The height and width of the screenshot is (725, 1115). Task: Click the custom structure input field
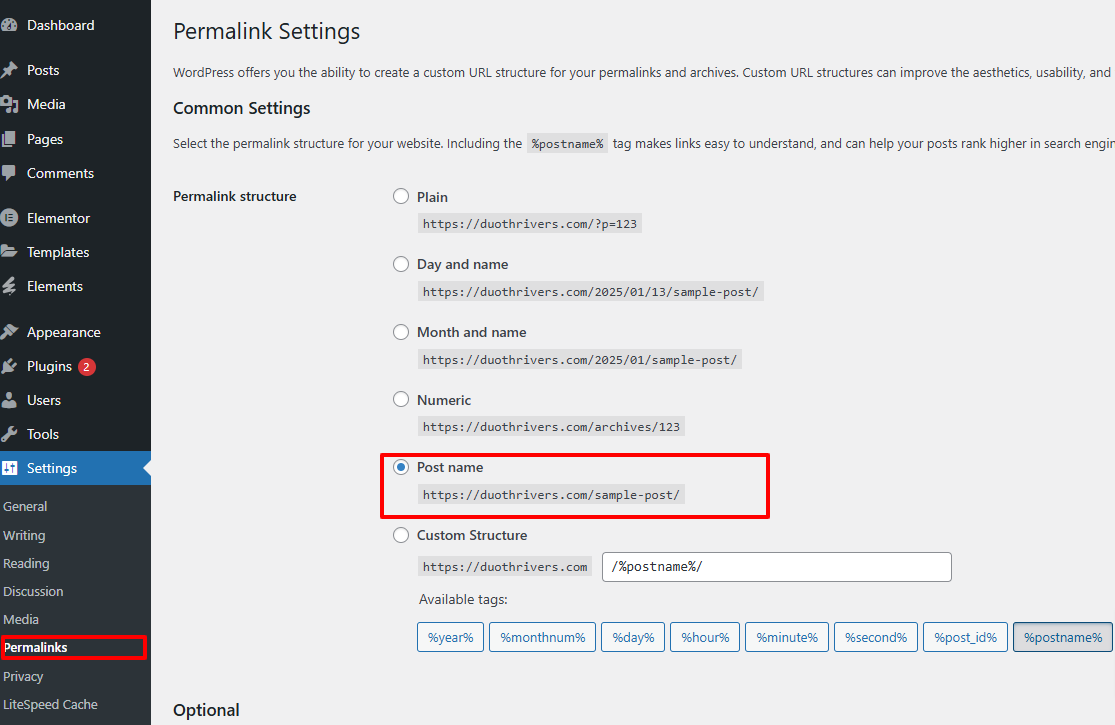tap(777, 567)
